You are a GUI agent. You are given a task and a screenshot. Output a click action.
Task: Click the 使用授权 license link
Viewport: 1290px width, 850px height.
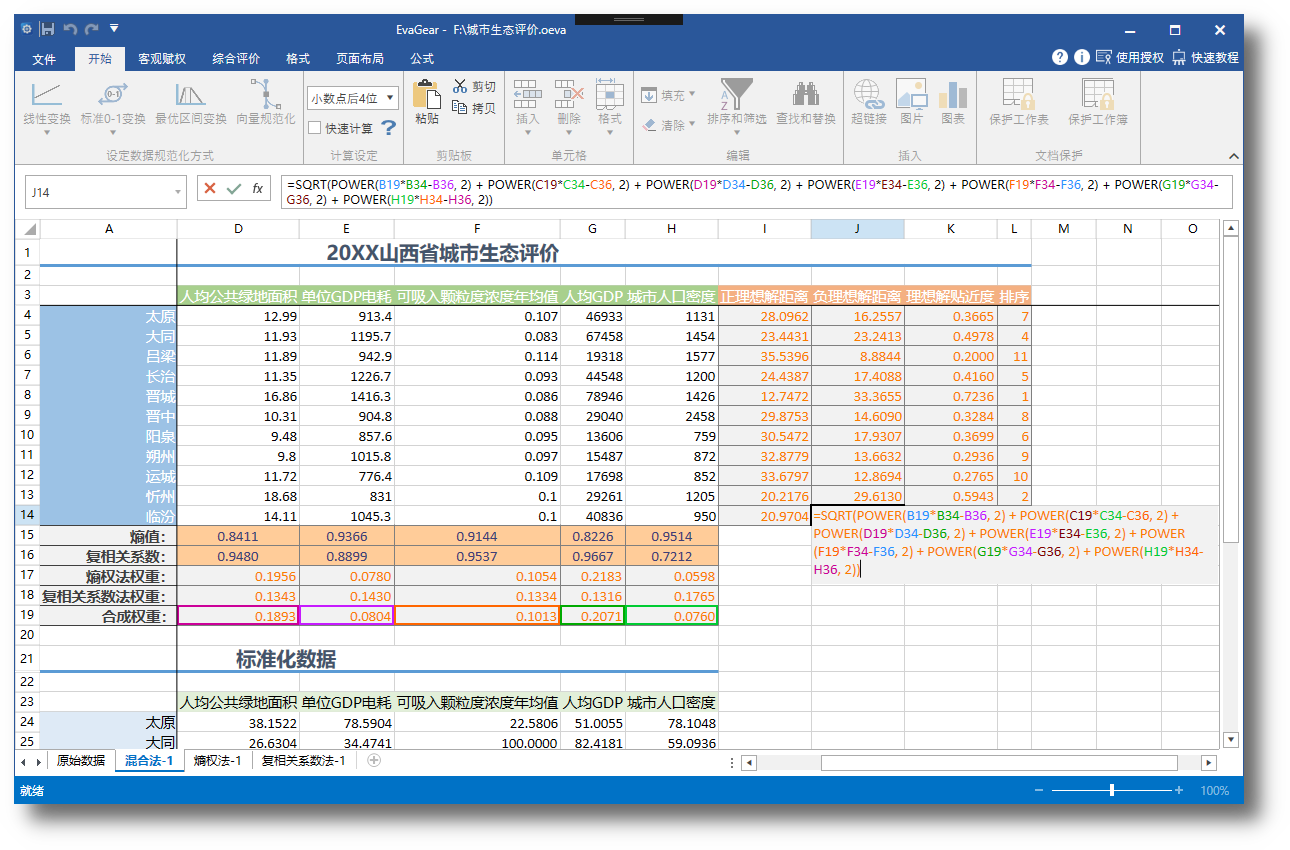click(x=1130, y=57)
